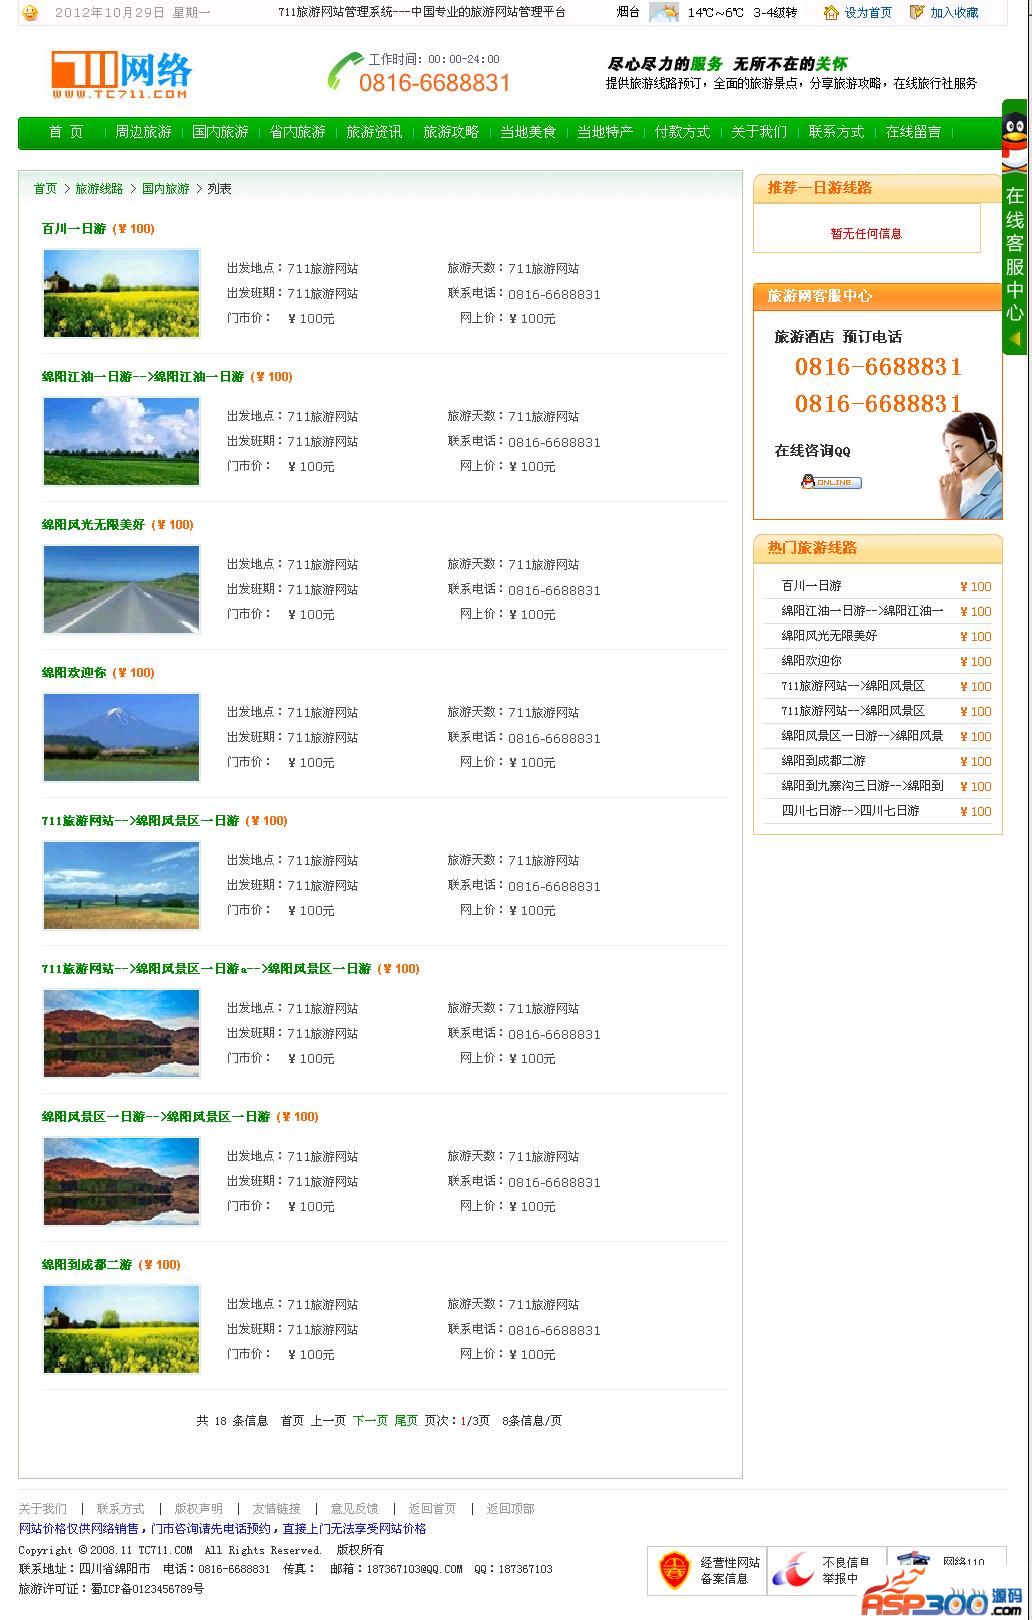Screen dimensions: 1032x1620
Task: Click the 711网络 site logo
Action: click(x=121, y=75)
